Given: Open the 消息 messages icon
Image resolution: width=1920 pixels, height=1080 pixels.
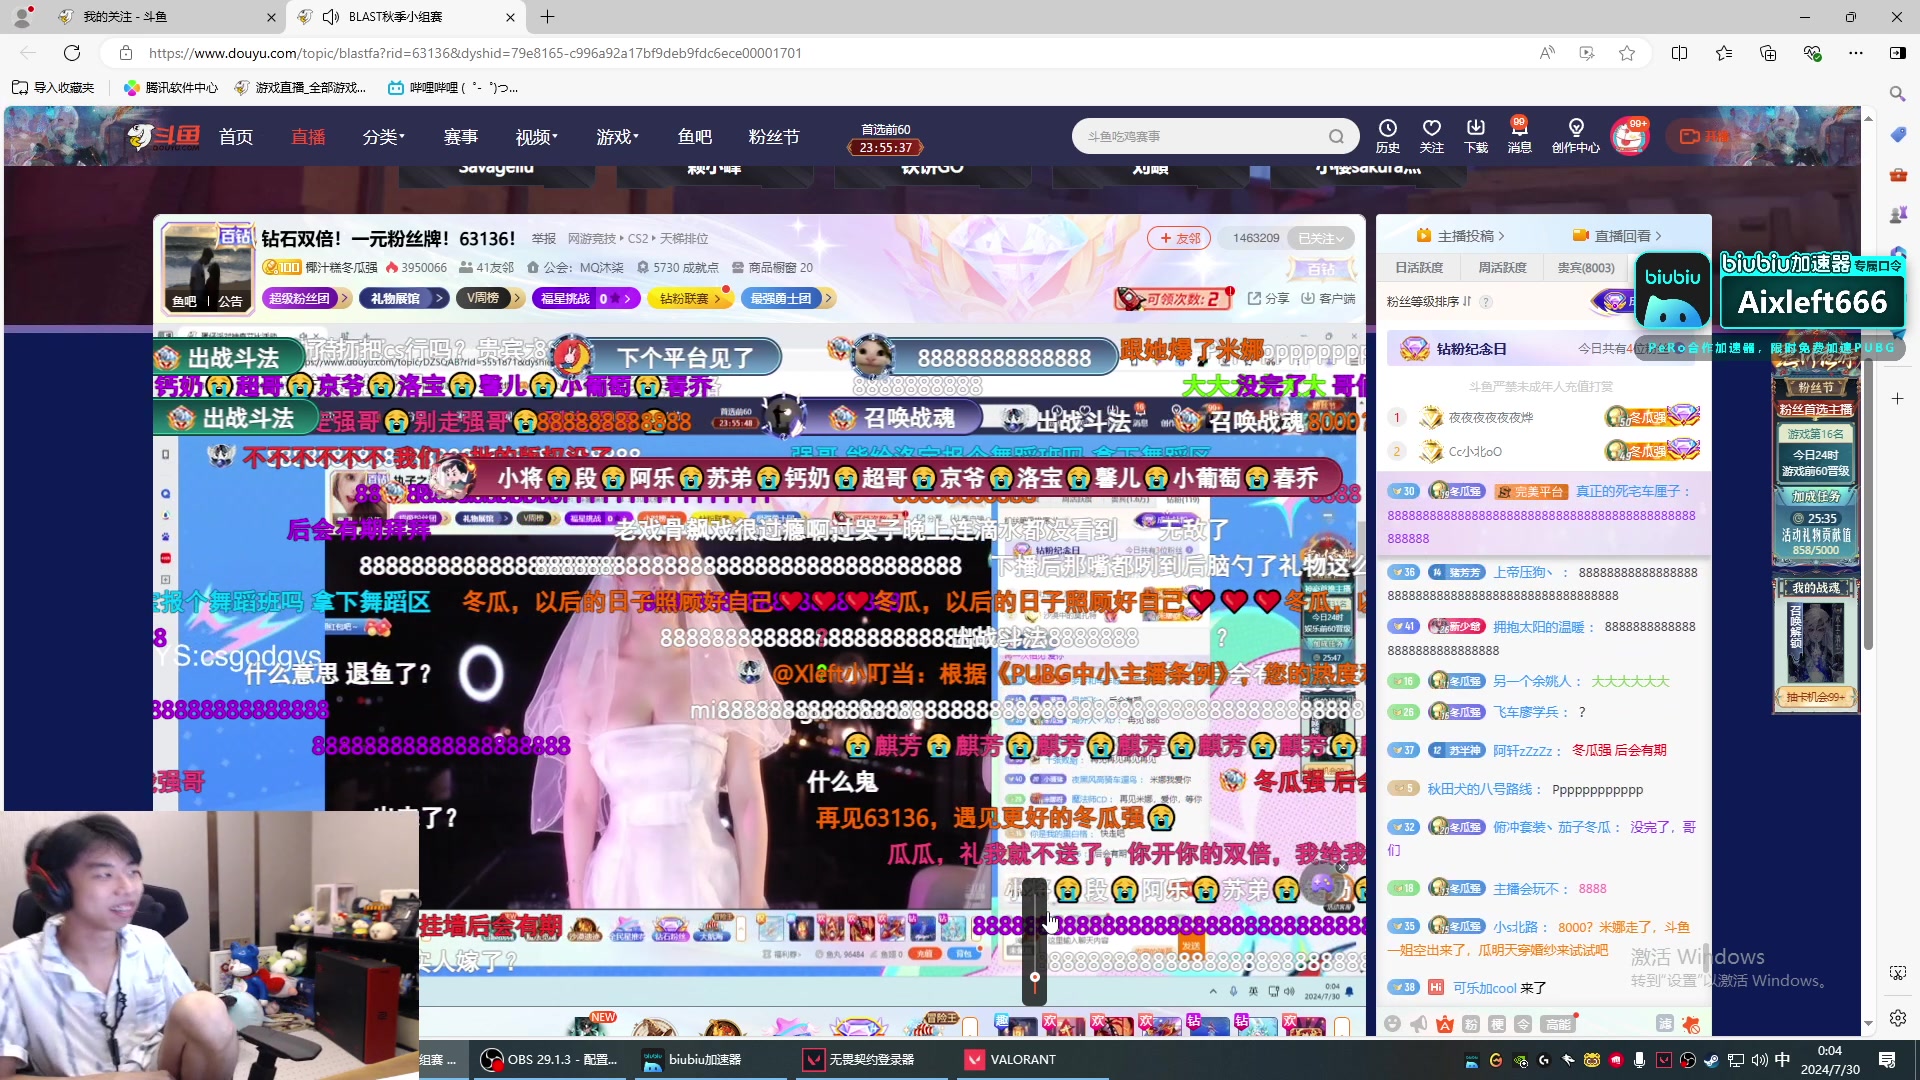Looking at the screenshot, I should coord(1519,136).
